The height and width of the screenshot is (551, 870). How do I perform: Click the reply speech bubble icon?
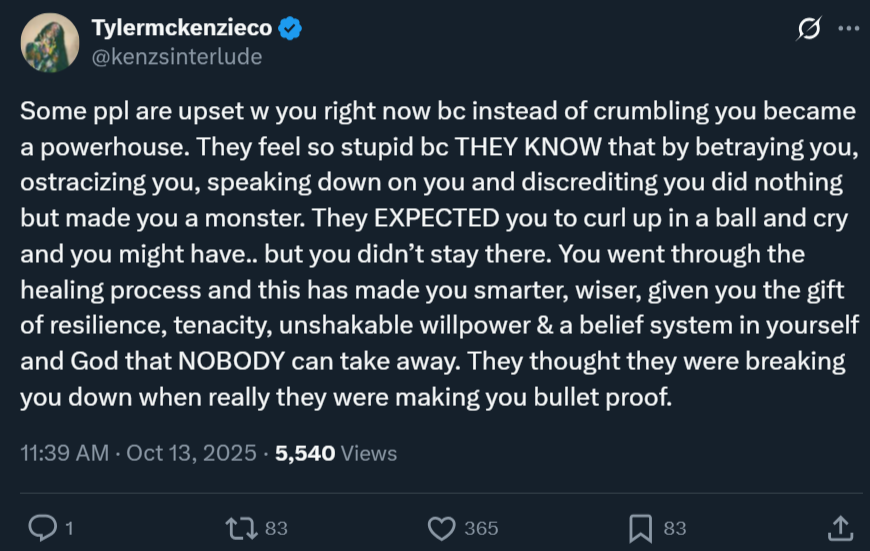[42, 527]
